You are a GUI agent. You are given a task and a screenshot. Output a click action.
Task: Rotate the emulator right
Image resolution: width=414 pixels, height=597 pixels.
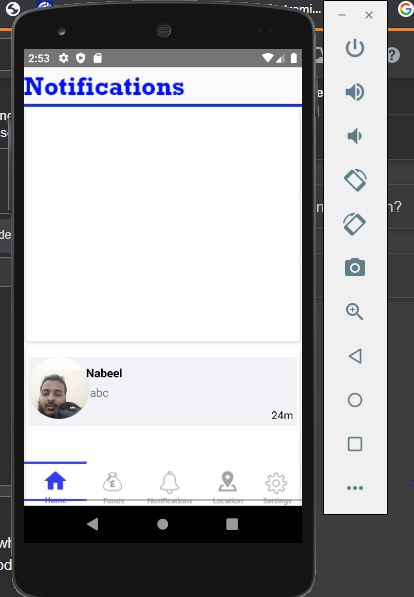[x=355, y=223]
